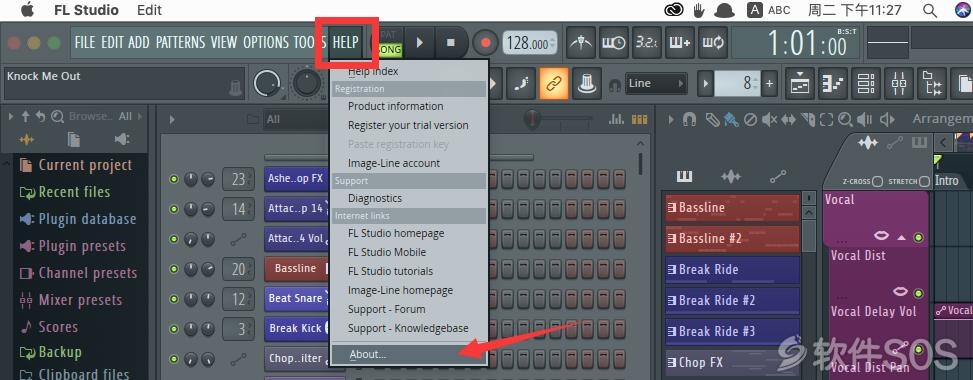The width and height of the screenshot is (973, 380).
Task: Select Break Ride #2 pattern
Action: tap(732, 301)
